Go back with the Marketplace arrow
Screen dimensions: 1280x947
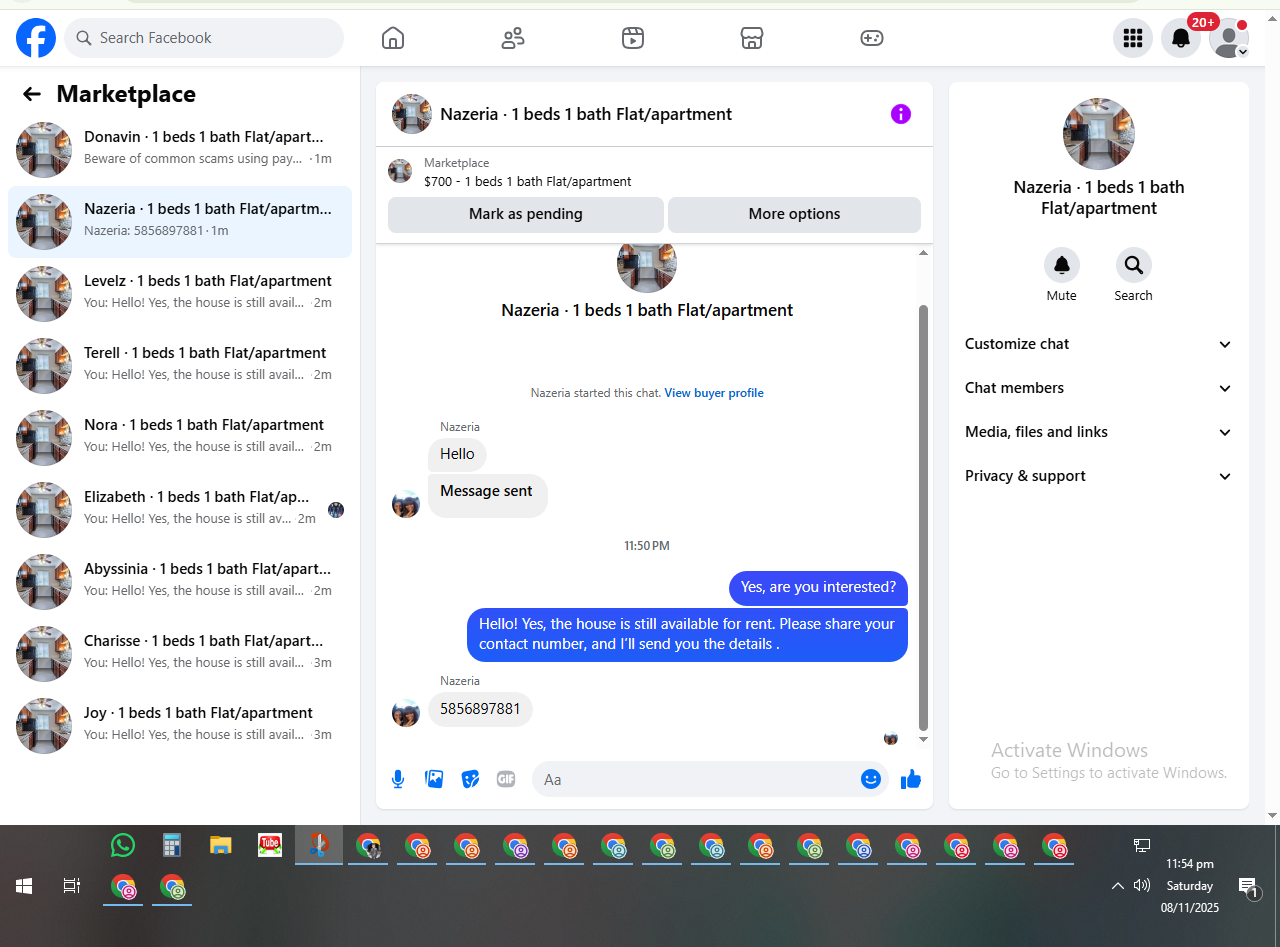click(32, 94)
